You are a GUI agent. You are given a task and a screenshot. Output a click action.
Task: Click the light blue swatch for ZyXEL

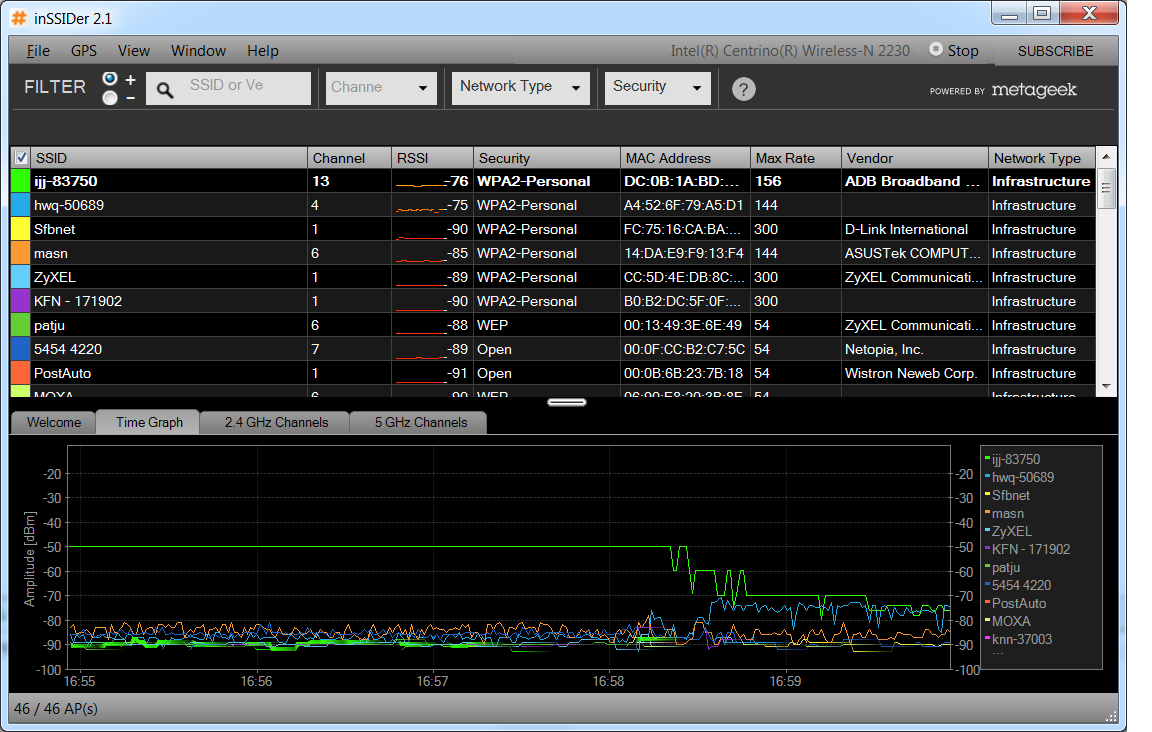[x=21, y=277]
